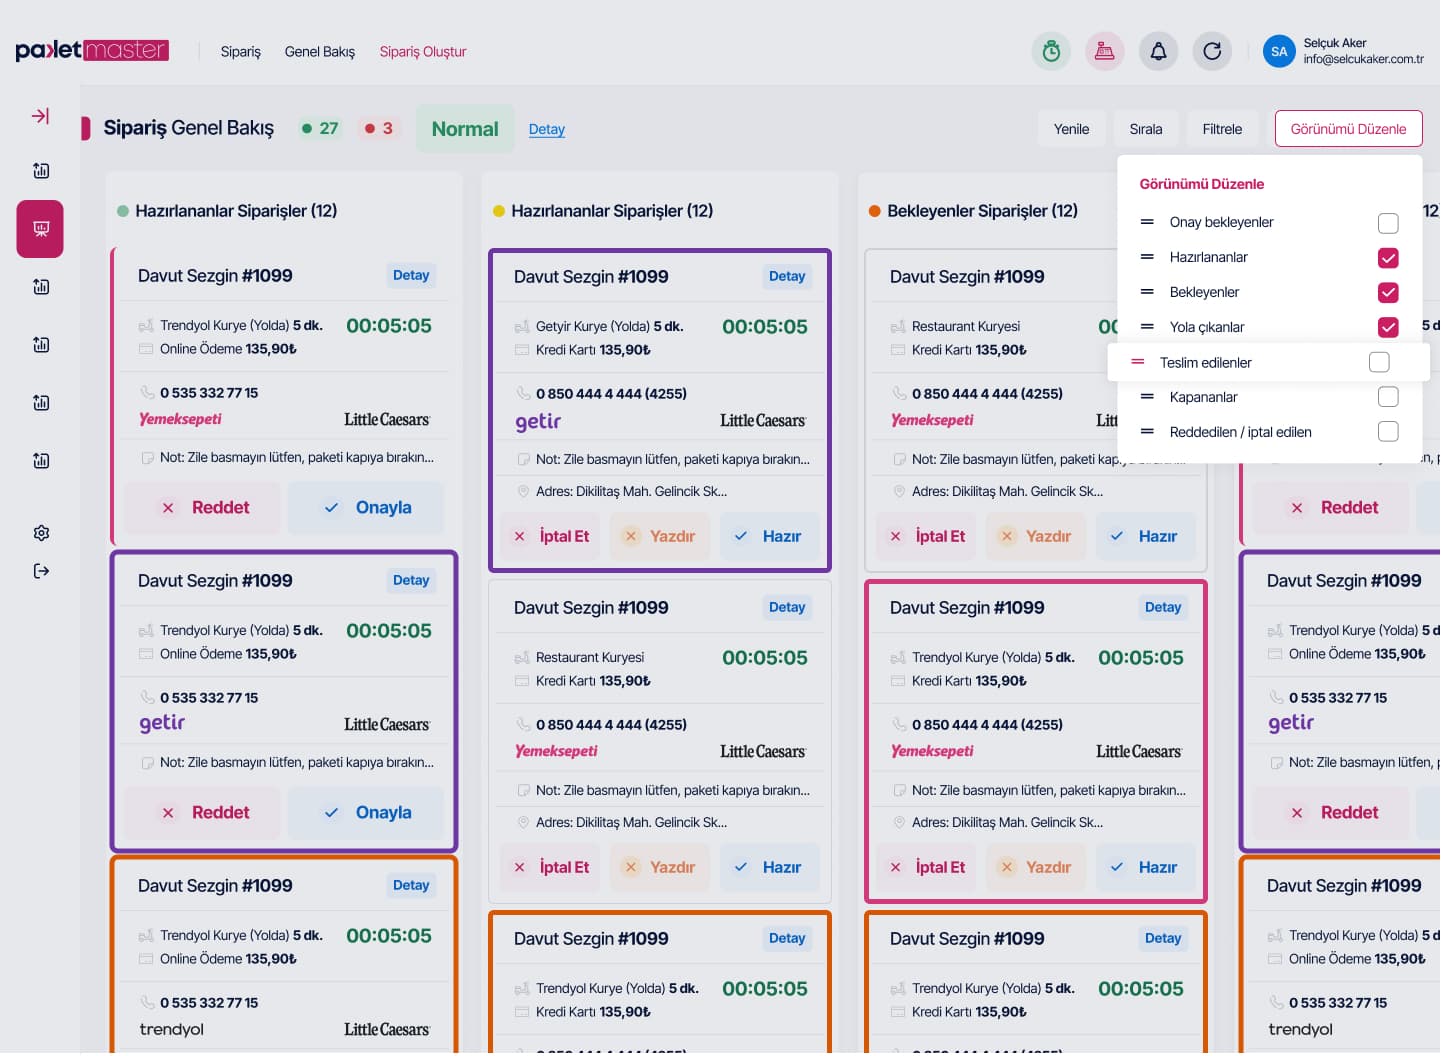Click the yellow dot beside second Hazırlananlar Siparişler heading
Viewport: 1449px width, 1056px height.
[499, 211]
